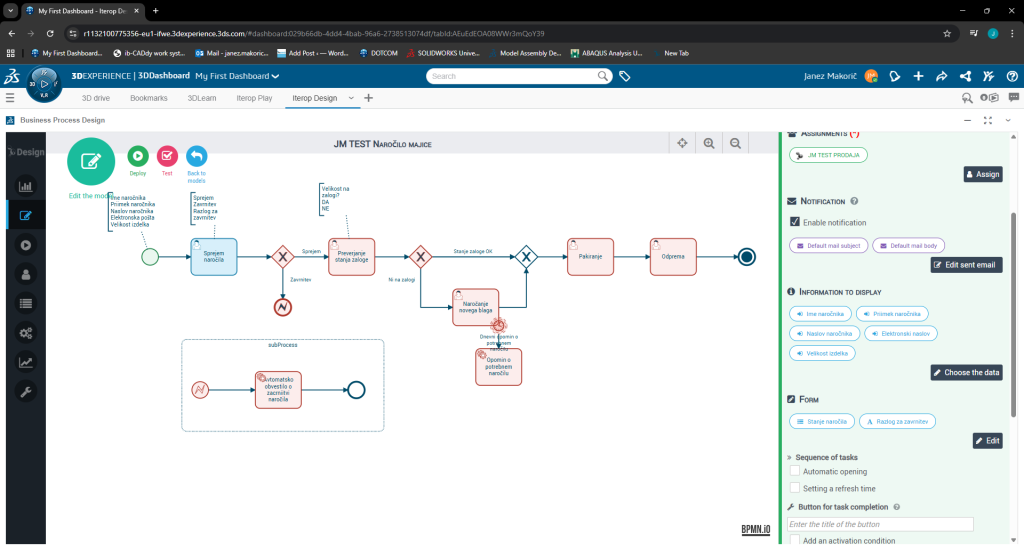Click the Edit sent email button
Image resolution: width=1024 pixels, height=550 pixels.
pyautogui.click(x=965, y=265)
